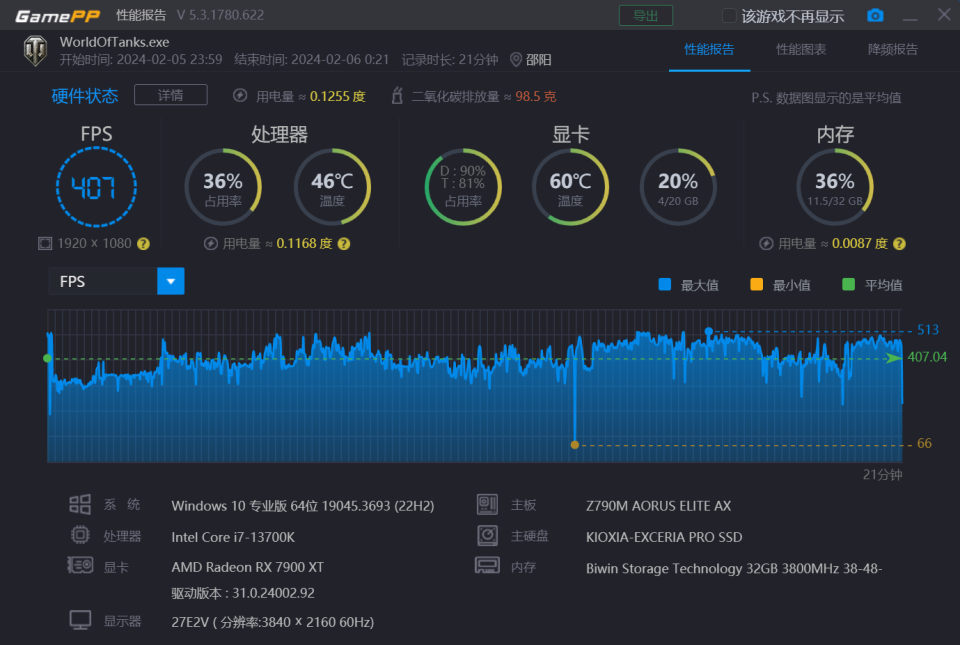
Task: Click the monitor icon beside 显示器
Action: (x=80, y=620)
